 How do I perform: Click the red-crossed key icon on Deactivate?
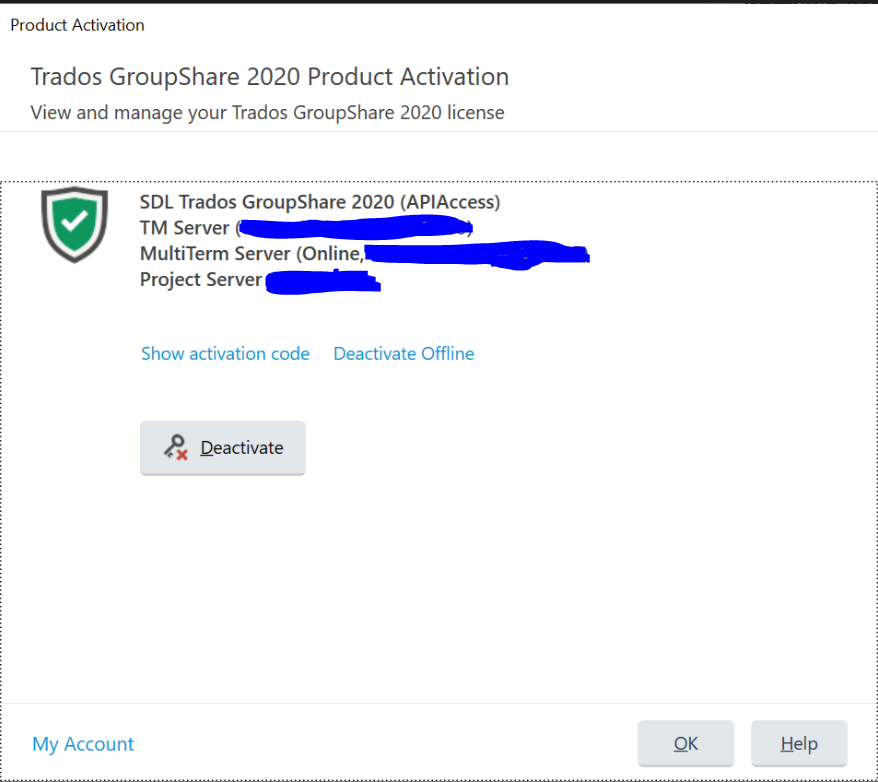[178, 447]
